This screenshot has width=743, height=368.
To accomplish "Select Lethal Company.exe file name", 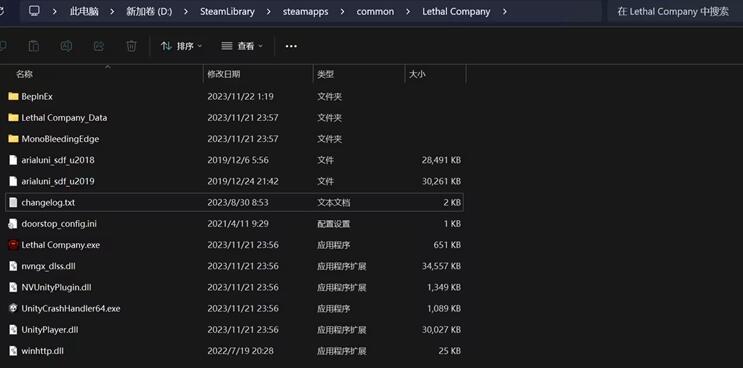I will (x=61, y=245).
